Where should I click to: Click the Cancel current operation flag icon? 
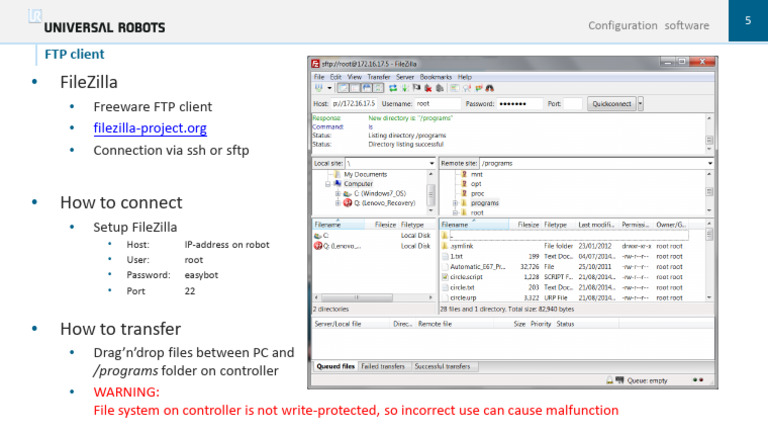416,88
